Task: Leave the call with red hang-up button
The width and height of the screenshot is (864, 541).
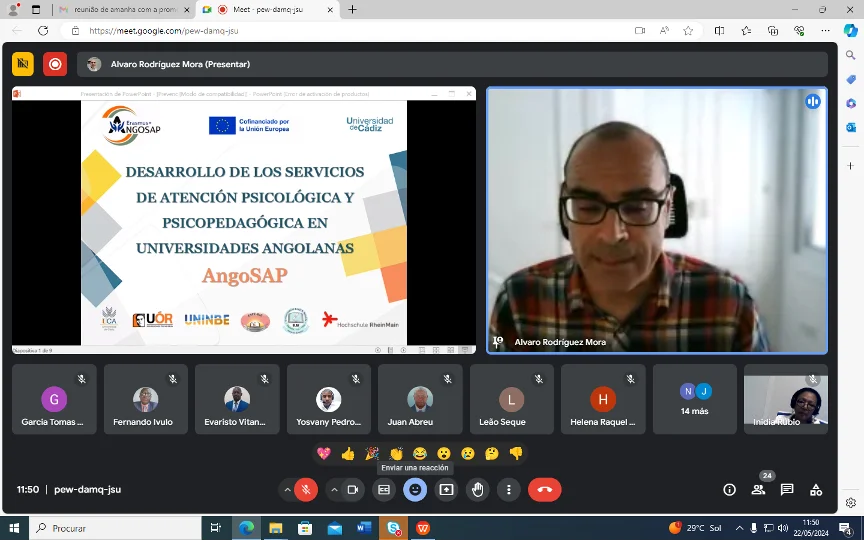Action: click(544, 490)
